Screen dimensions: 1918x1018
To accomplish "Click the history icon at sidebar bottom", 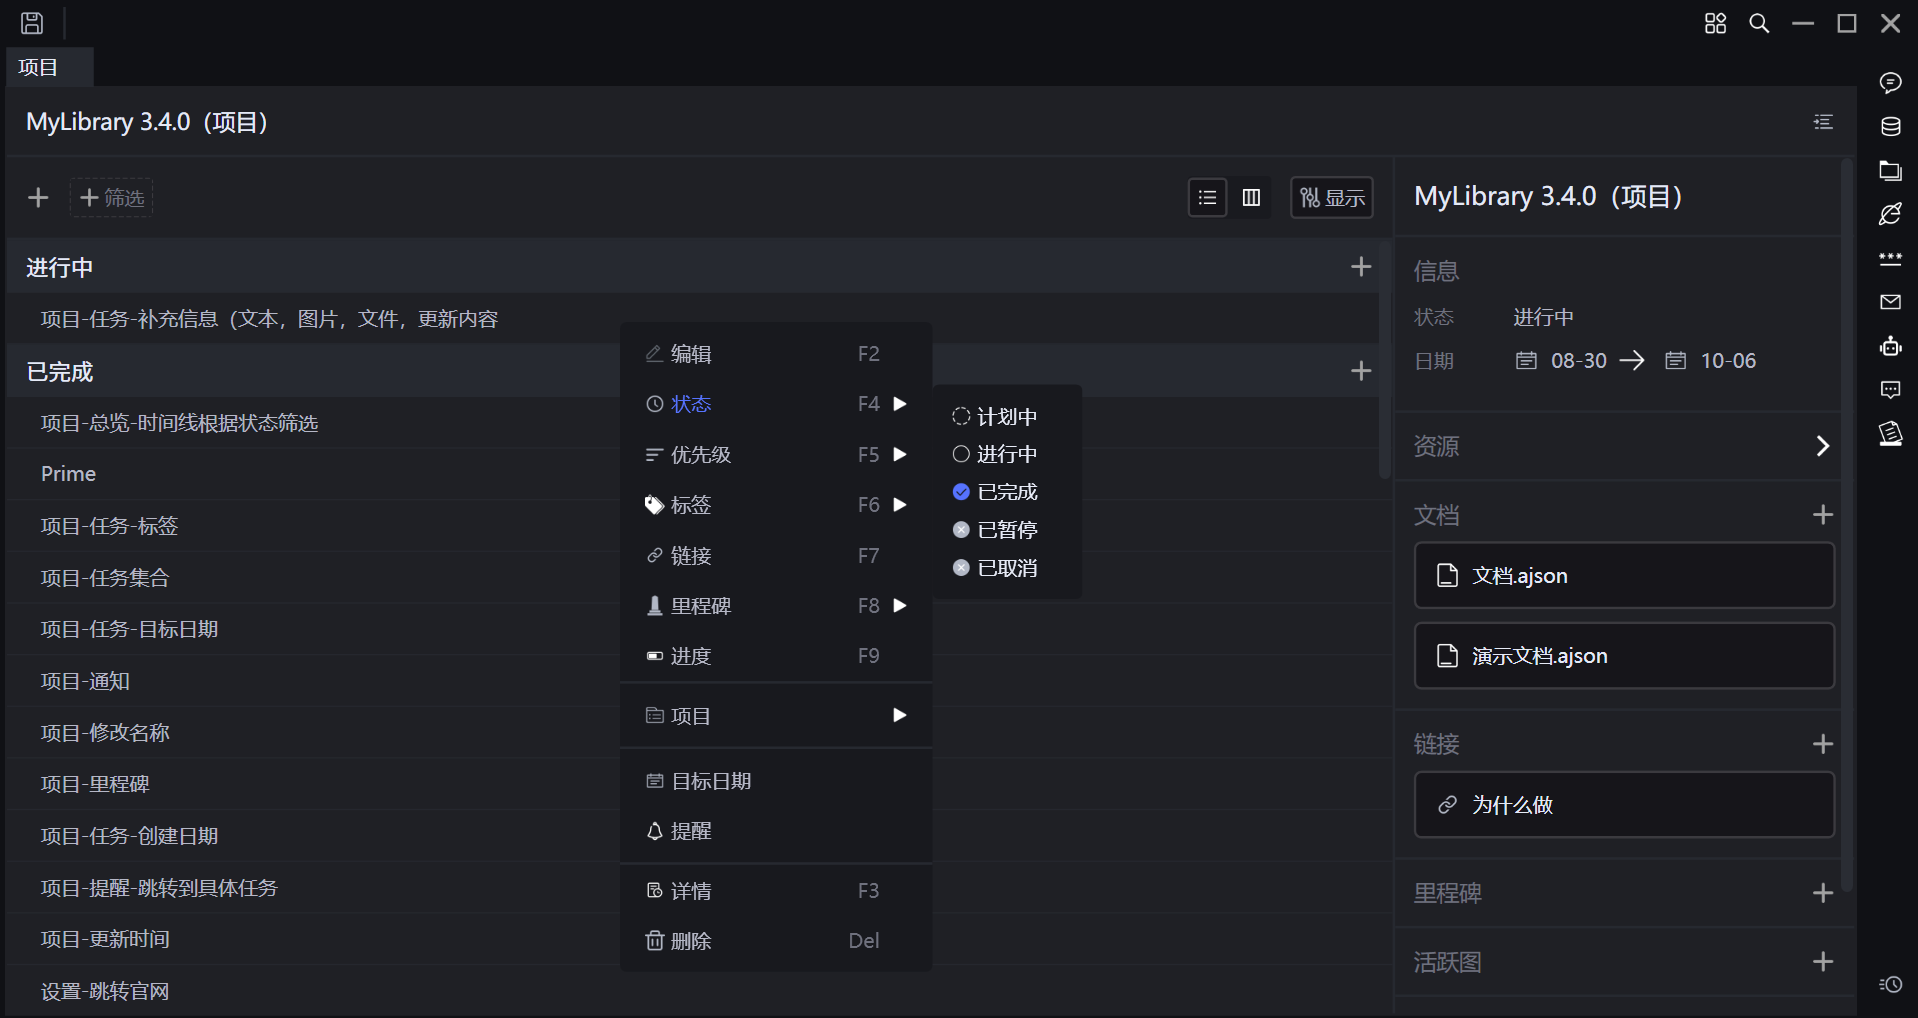I will [x=1890, y=985].
